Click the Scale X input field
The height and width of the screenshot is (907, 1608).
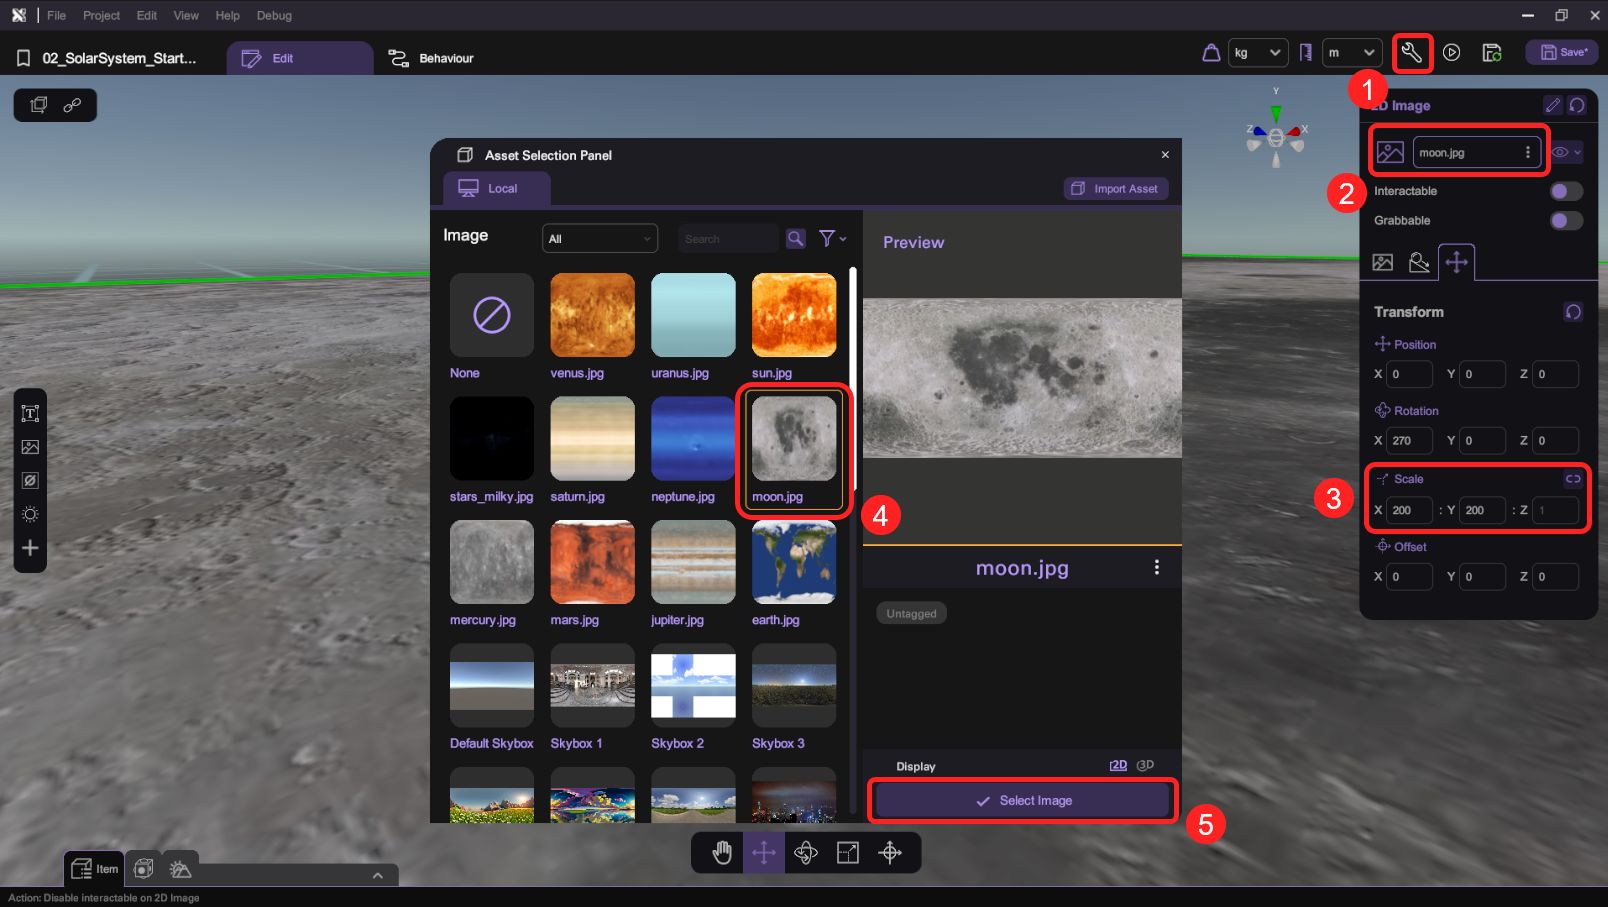[1409, 510]
